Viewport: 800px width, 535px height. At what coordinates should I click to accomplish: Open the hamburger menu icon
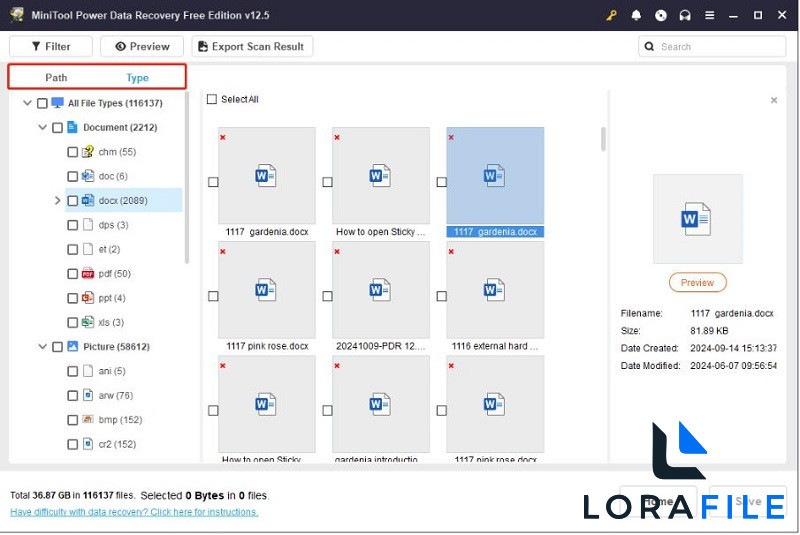709,15
